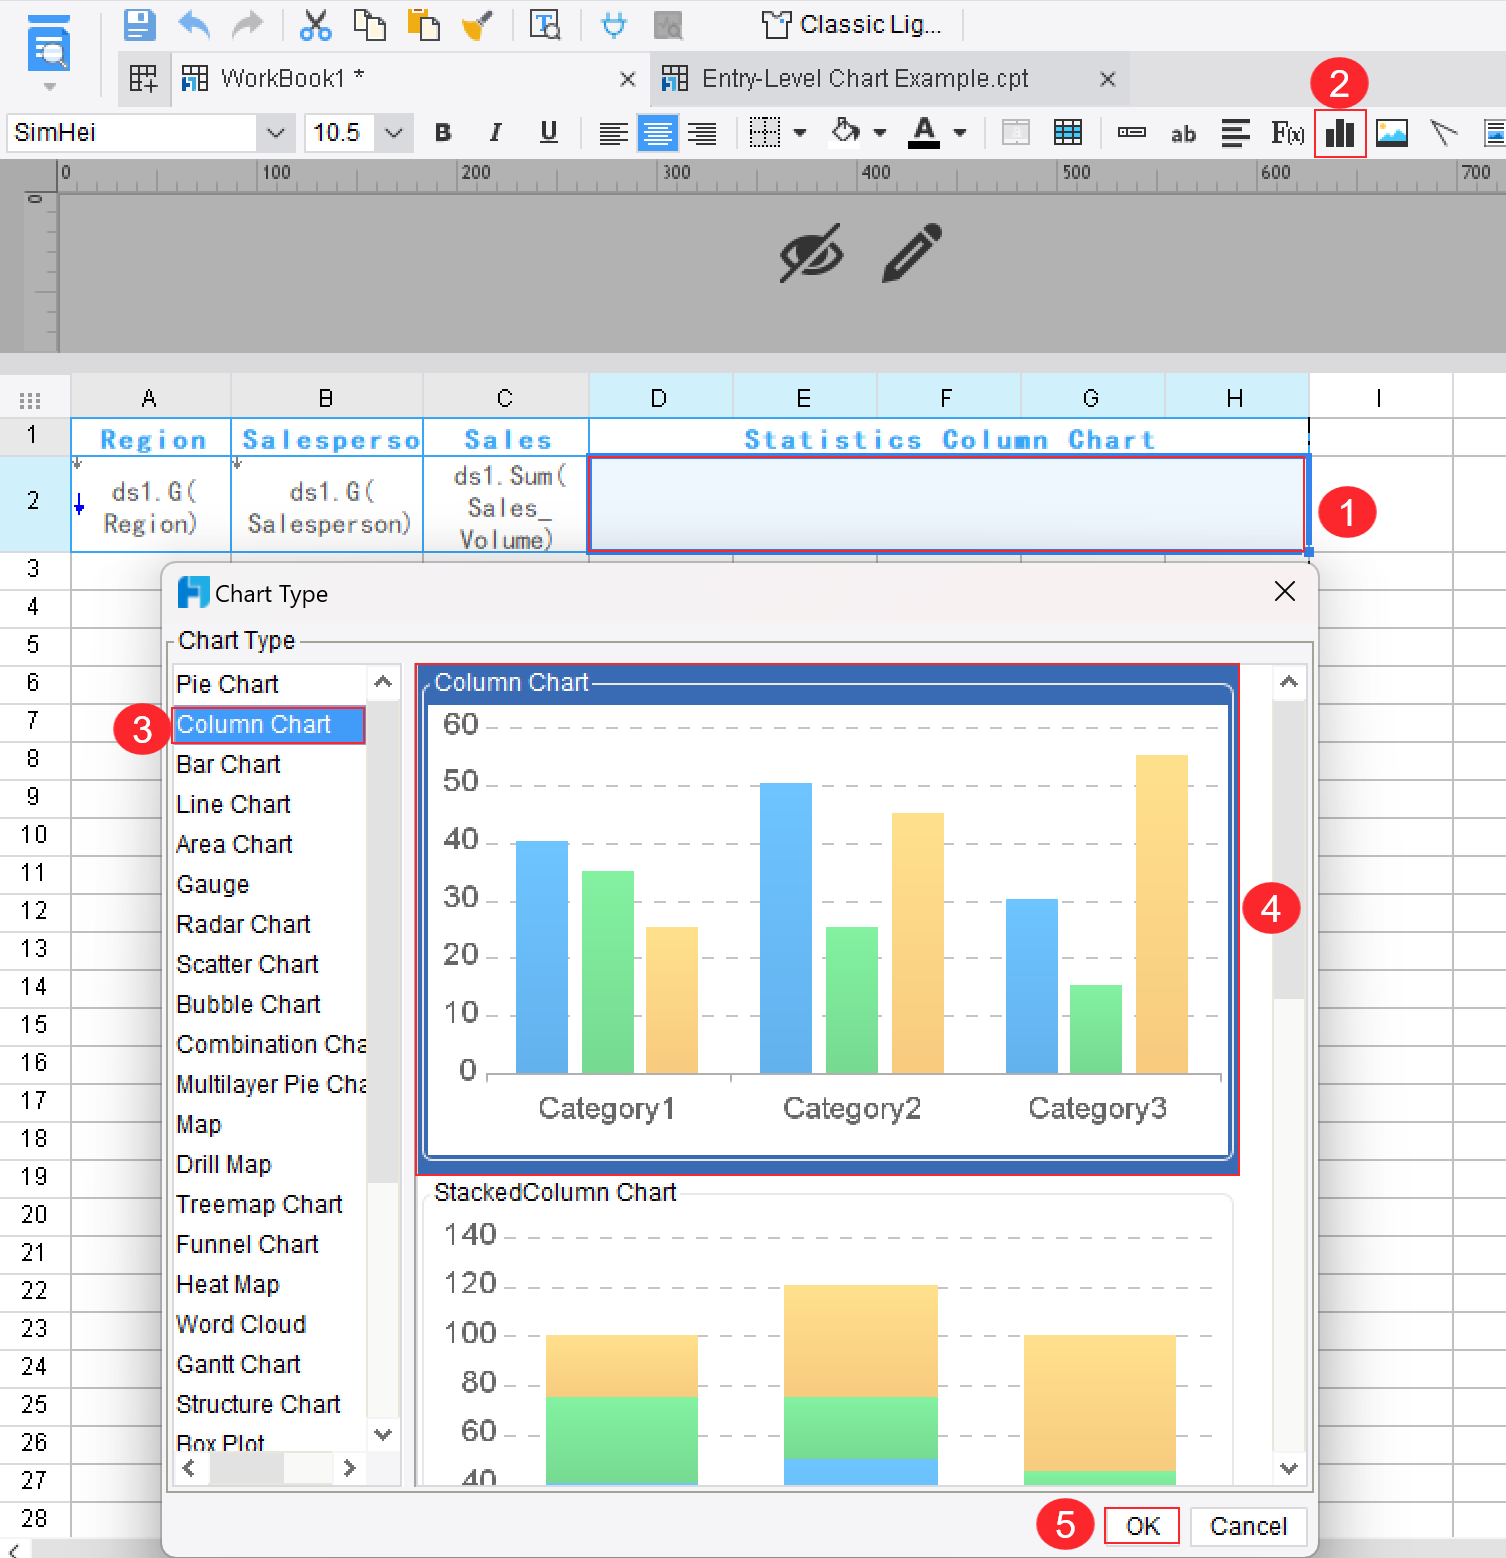
Task: Insert image into the cell
Action: pyautogui.click(x=1392, y=132)
